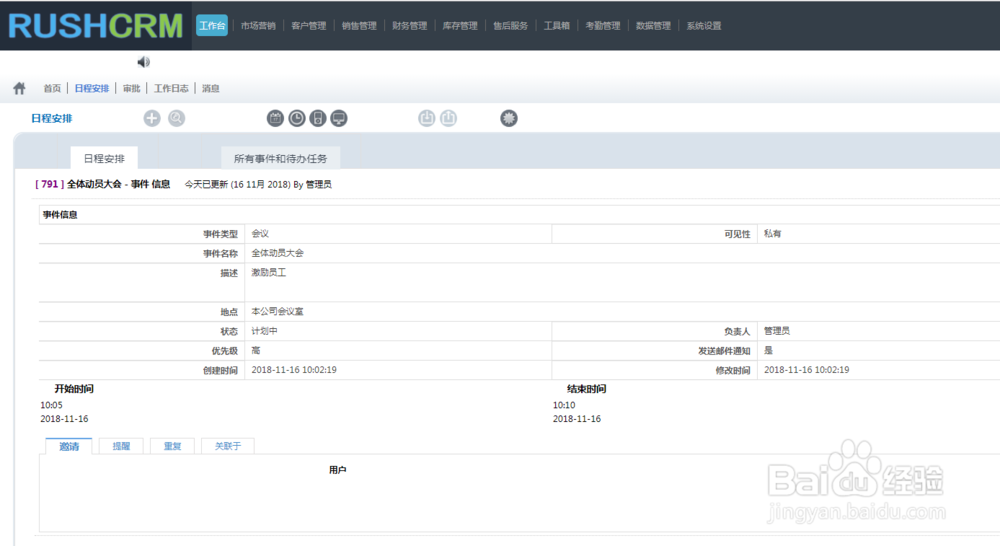Click the speaker announcement icon

click(x=143, y=62)
